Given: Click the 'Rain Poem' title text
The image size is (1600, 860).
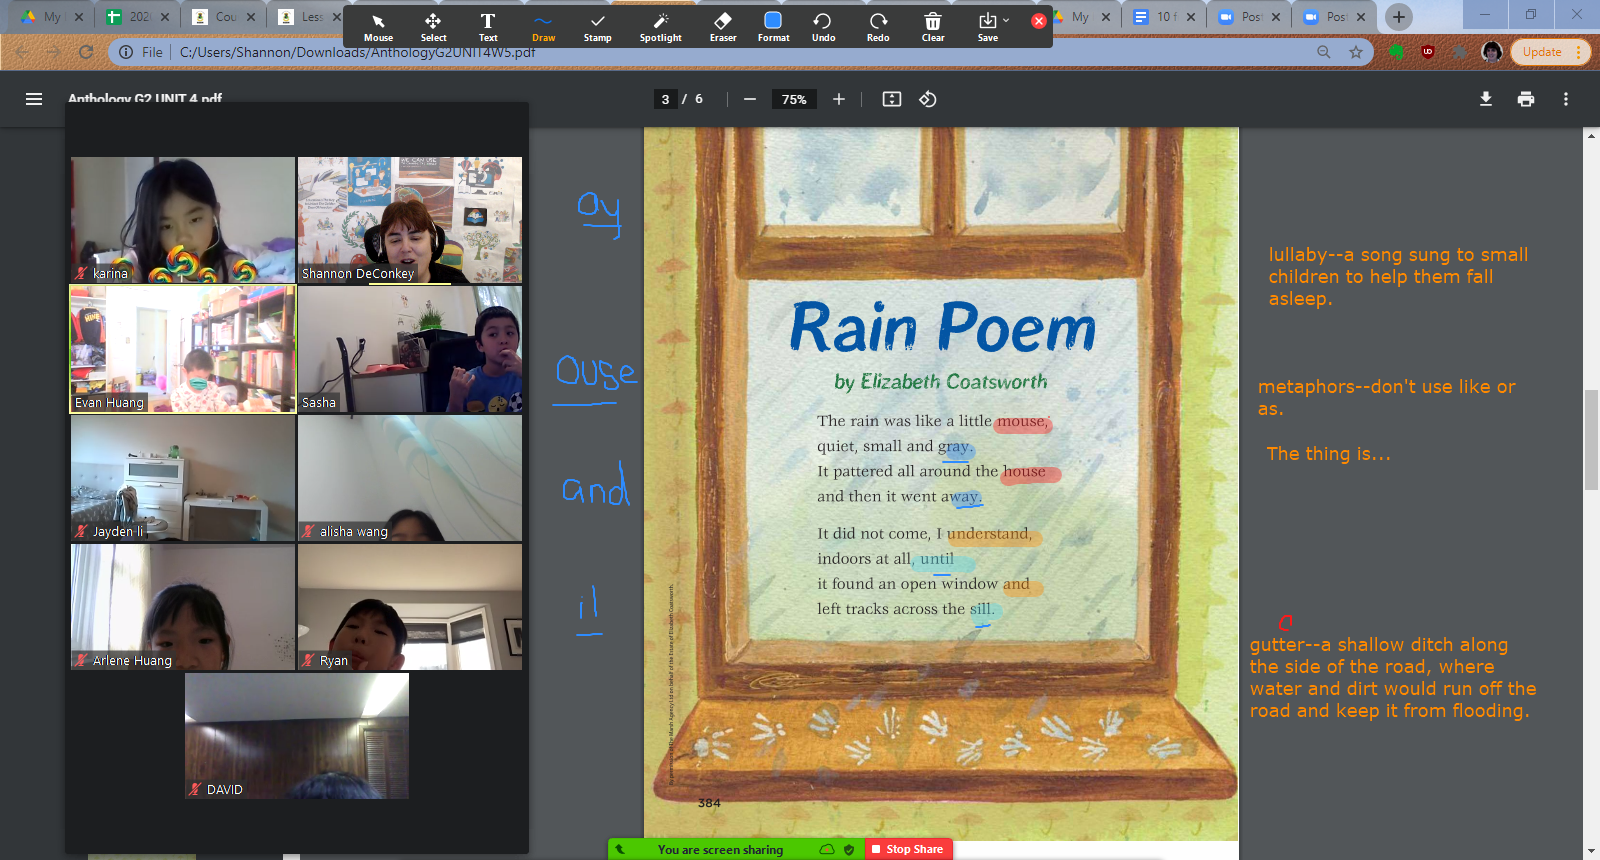Looking at the screenshot, I should [x=942, y=328].
